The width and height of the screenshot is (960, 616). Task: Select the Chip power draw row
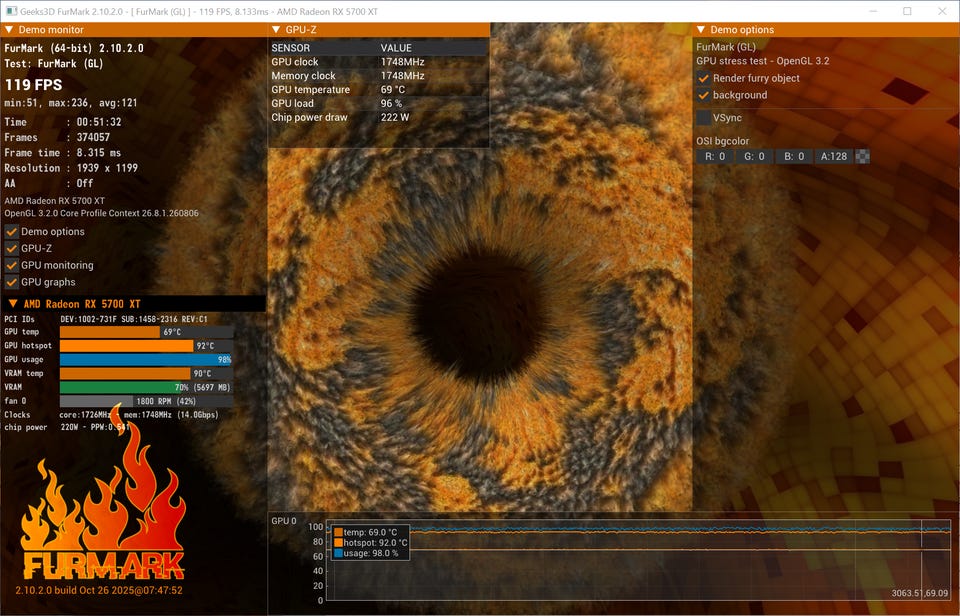pyautogui.click(x=378, y=118)
